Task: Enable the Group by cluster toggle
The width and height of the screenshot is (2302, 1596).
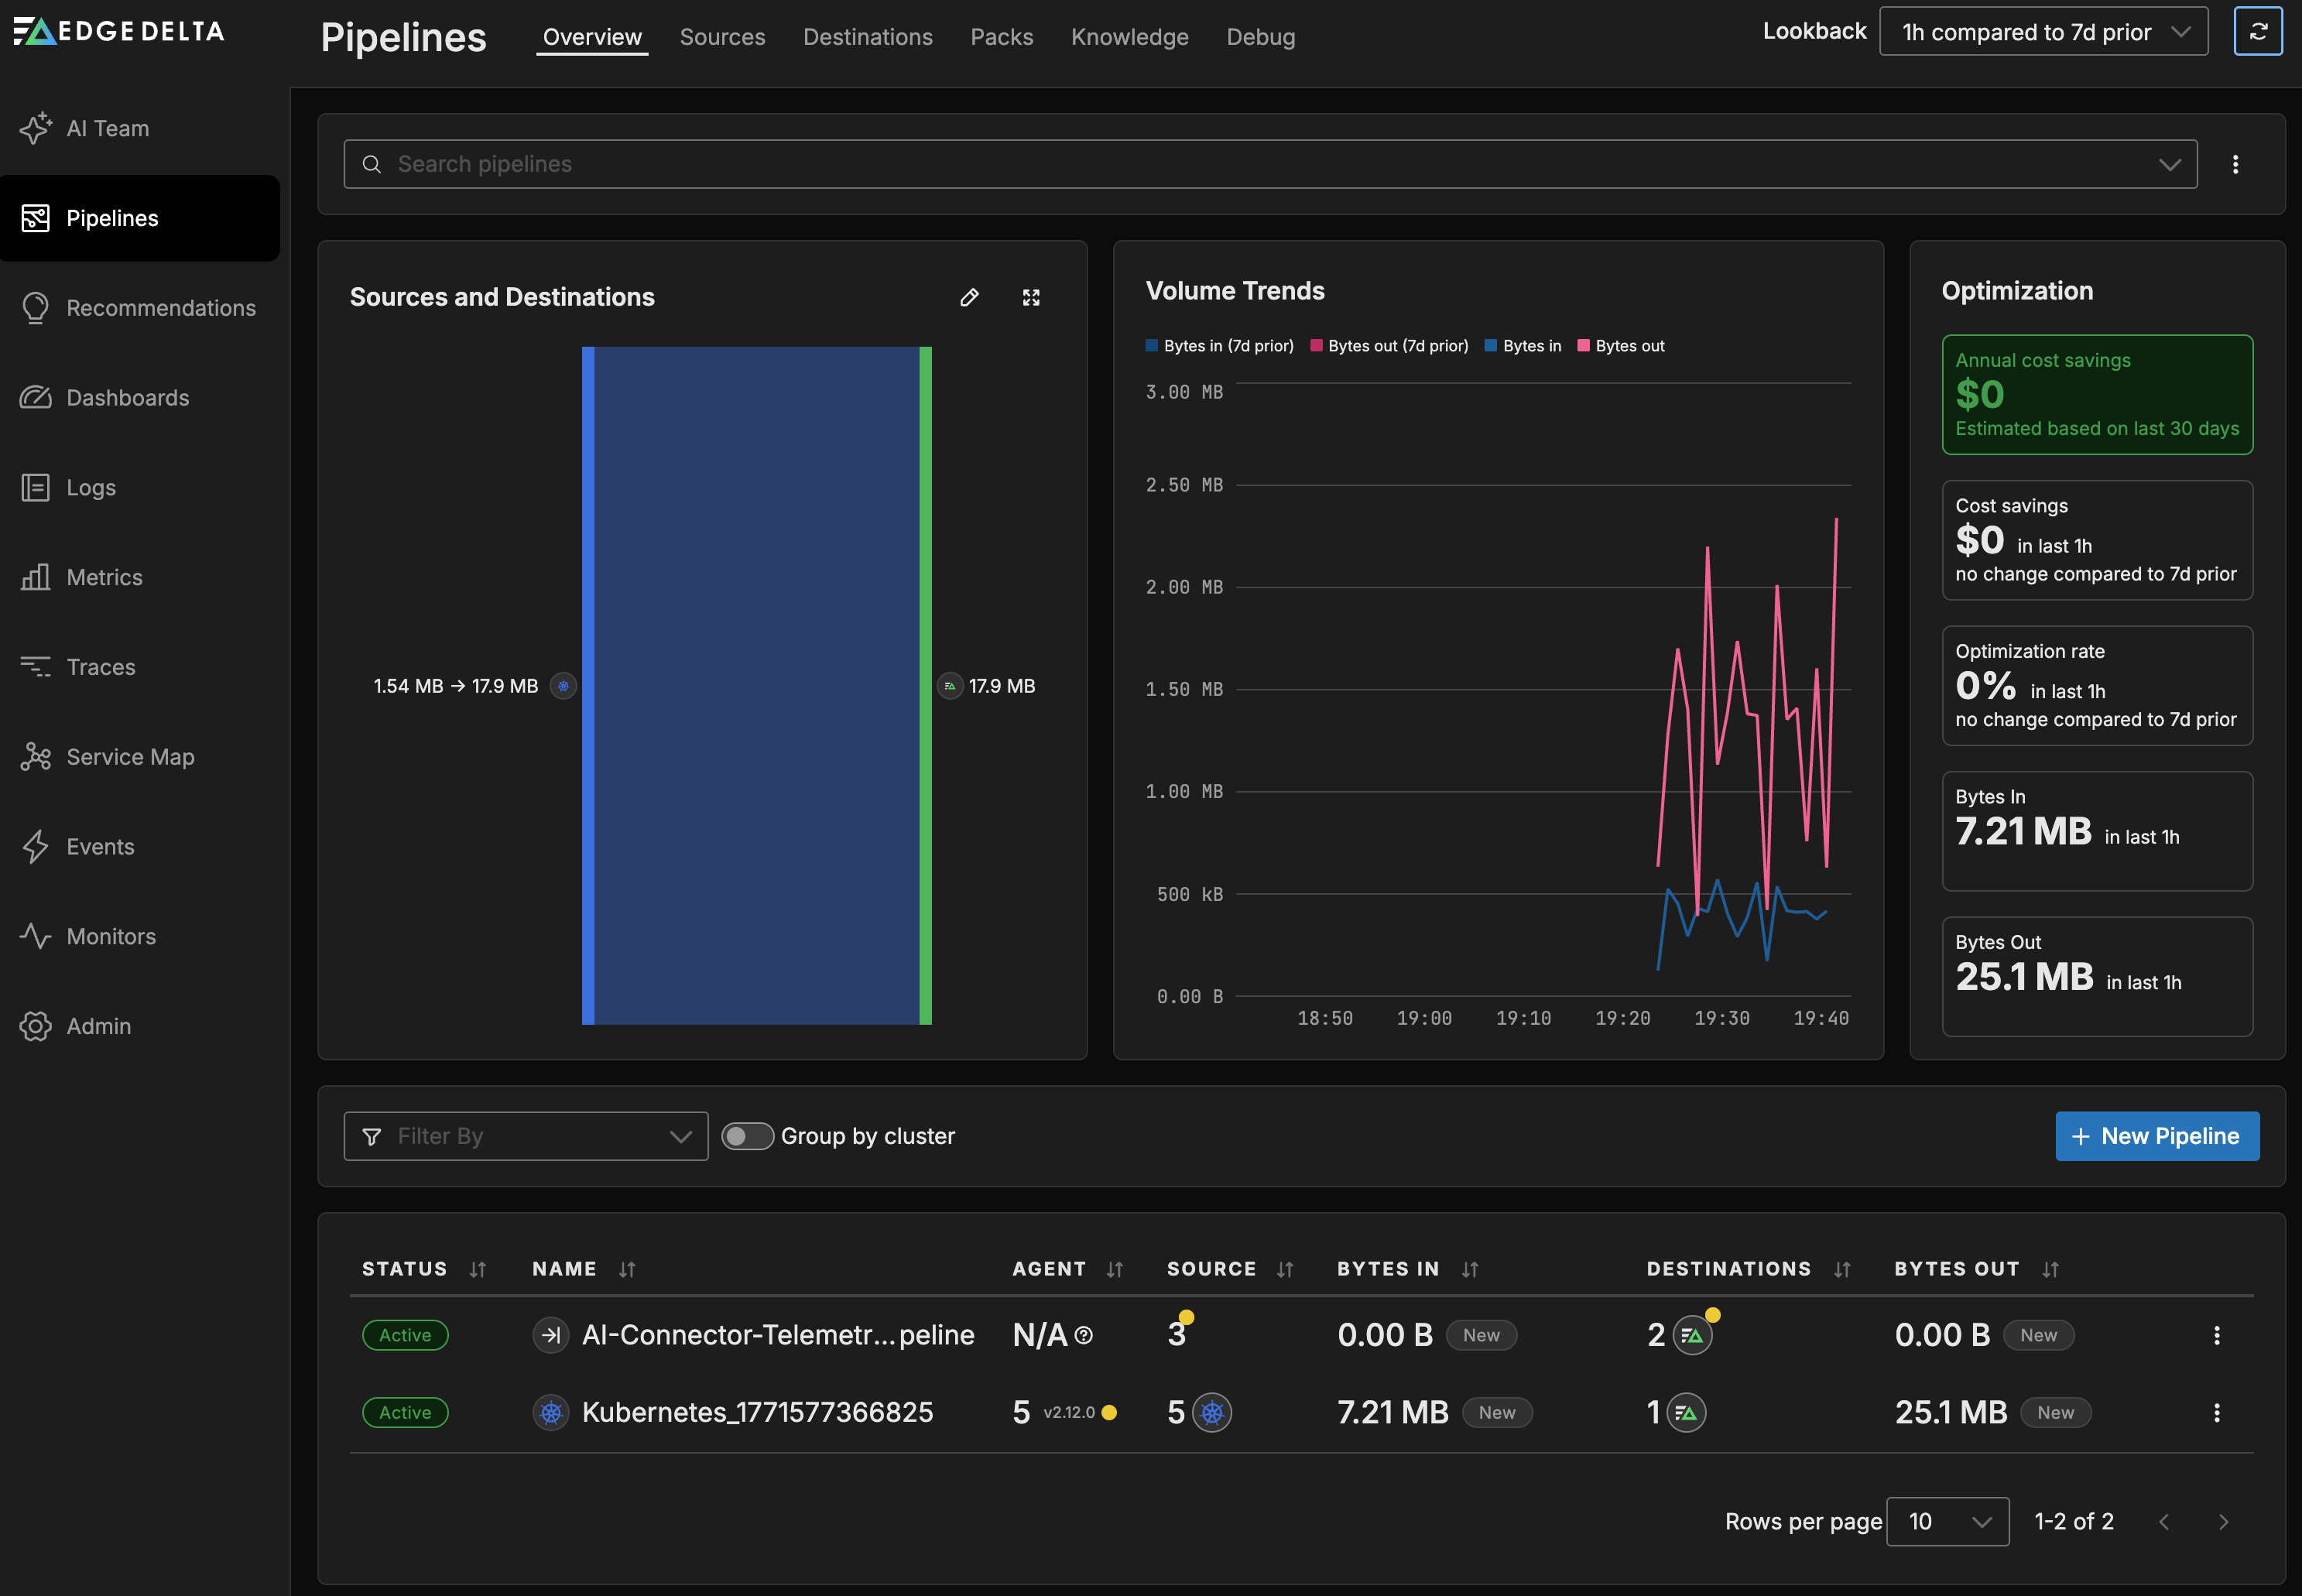Action: [747, 1136]
